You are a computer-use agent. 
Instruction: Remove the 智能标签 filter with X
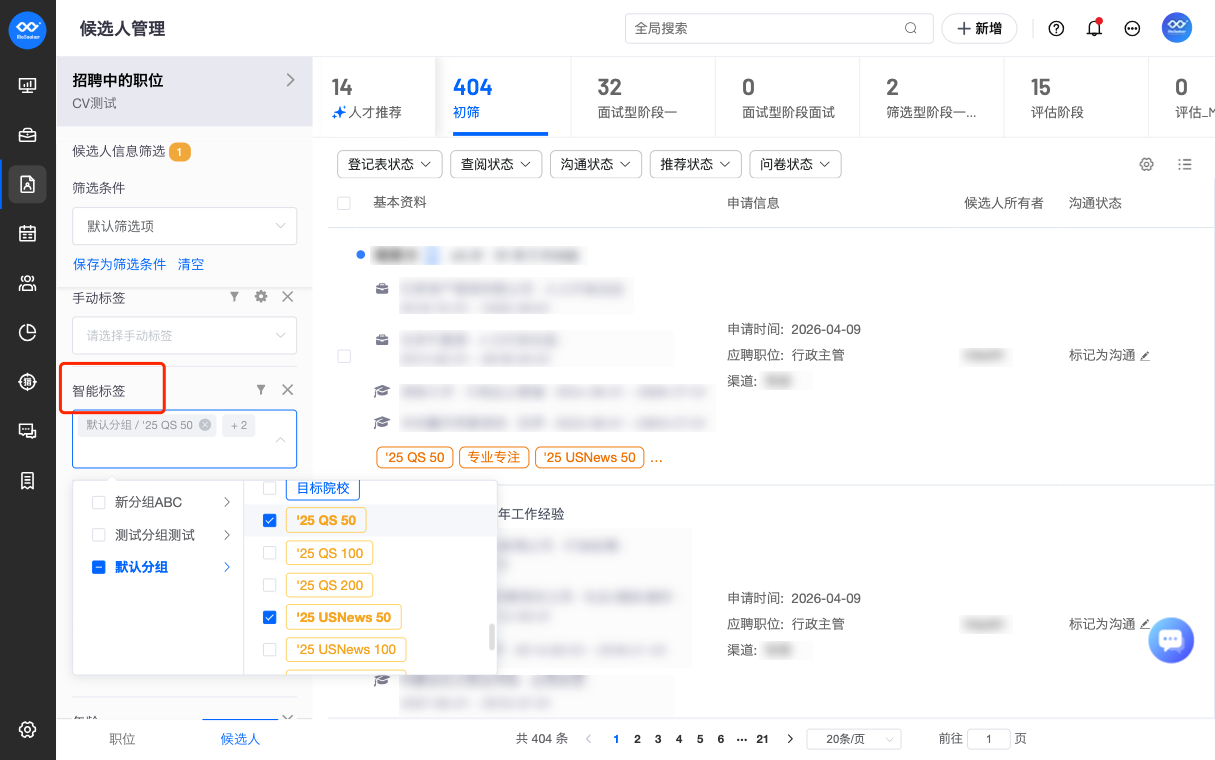[287, 390]
